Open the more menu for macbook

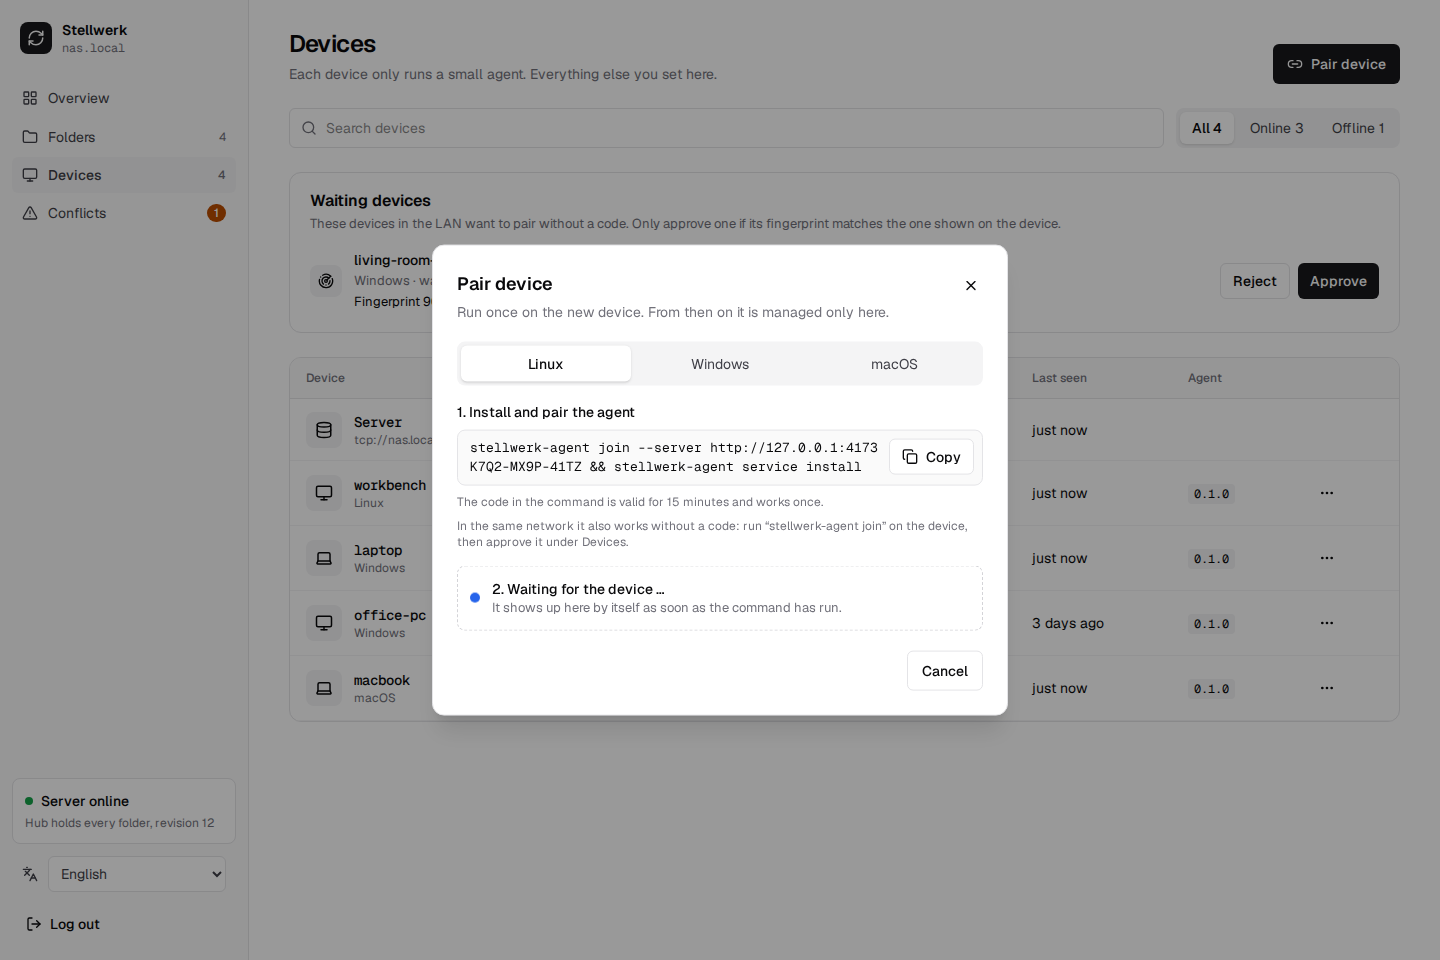tap(1326, 688)
